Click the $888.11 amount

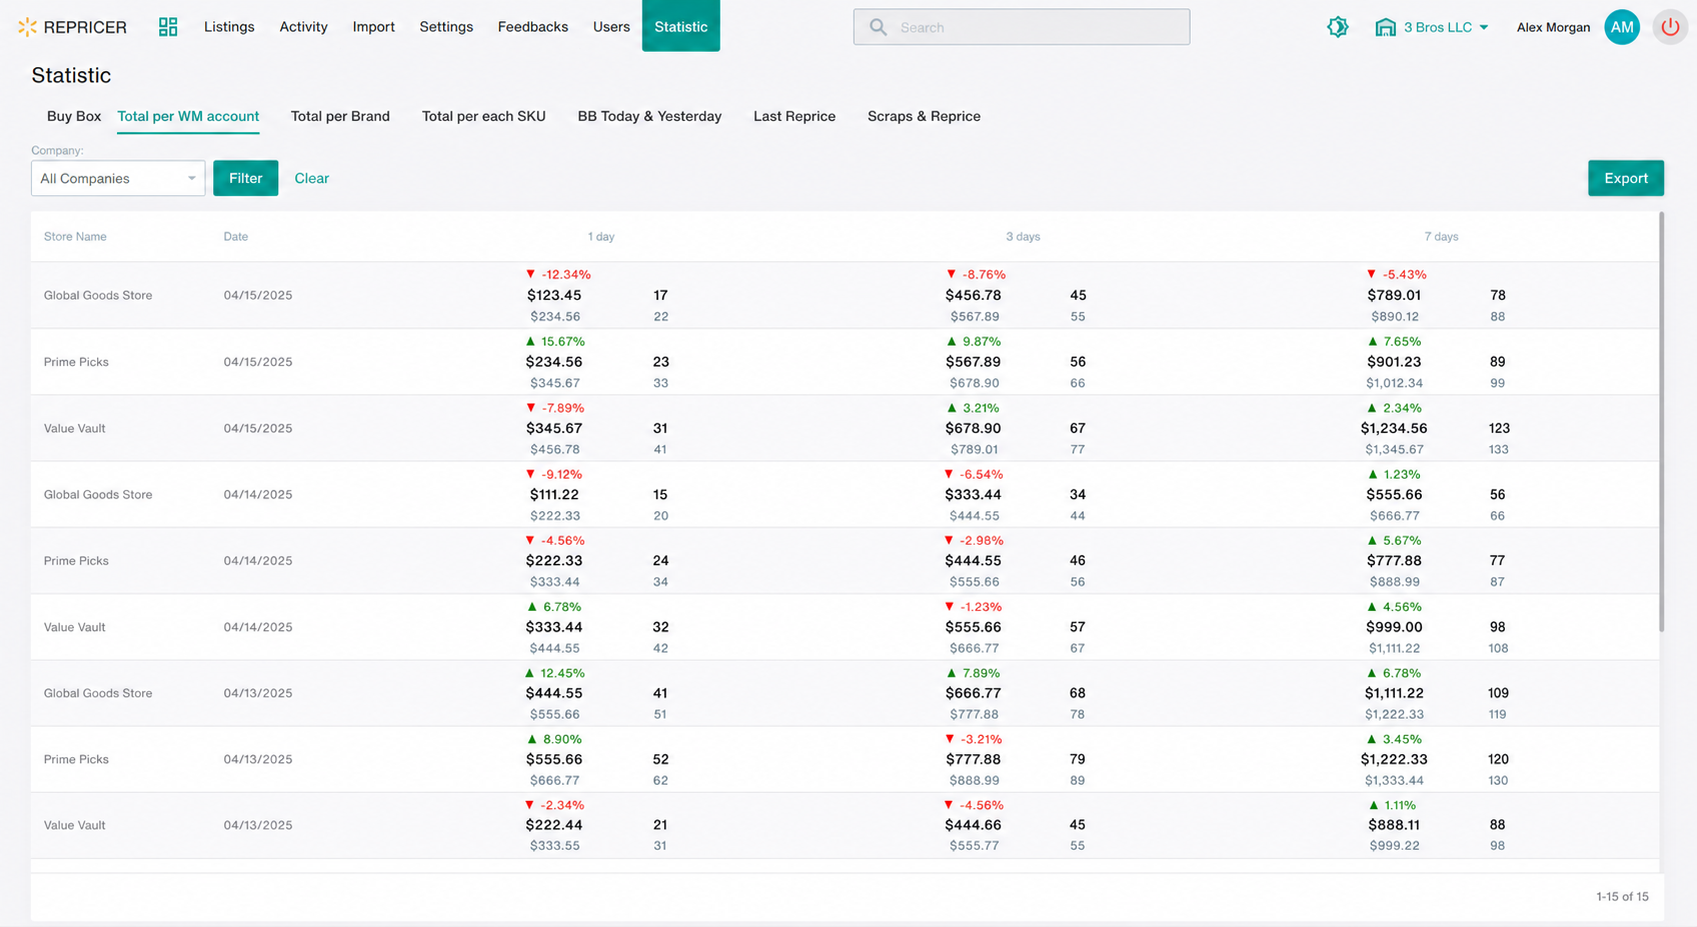pyautogui.click(x=1394, y=825)
